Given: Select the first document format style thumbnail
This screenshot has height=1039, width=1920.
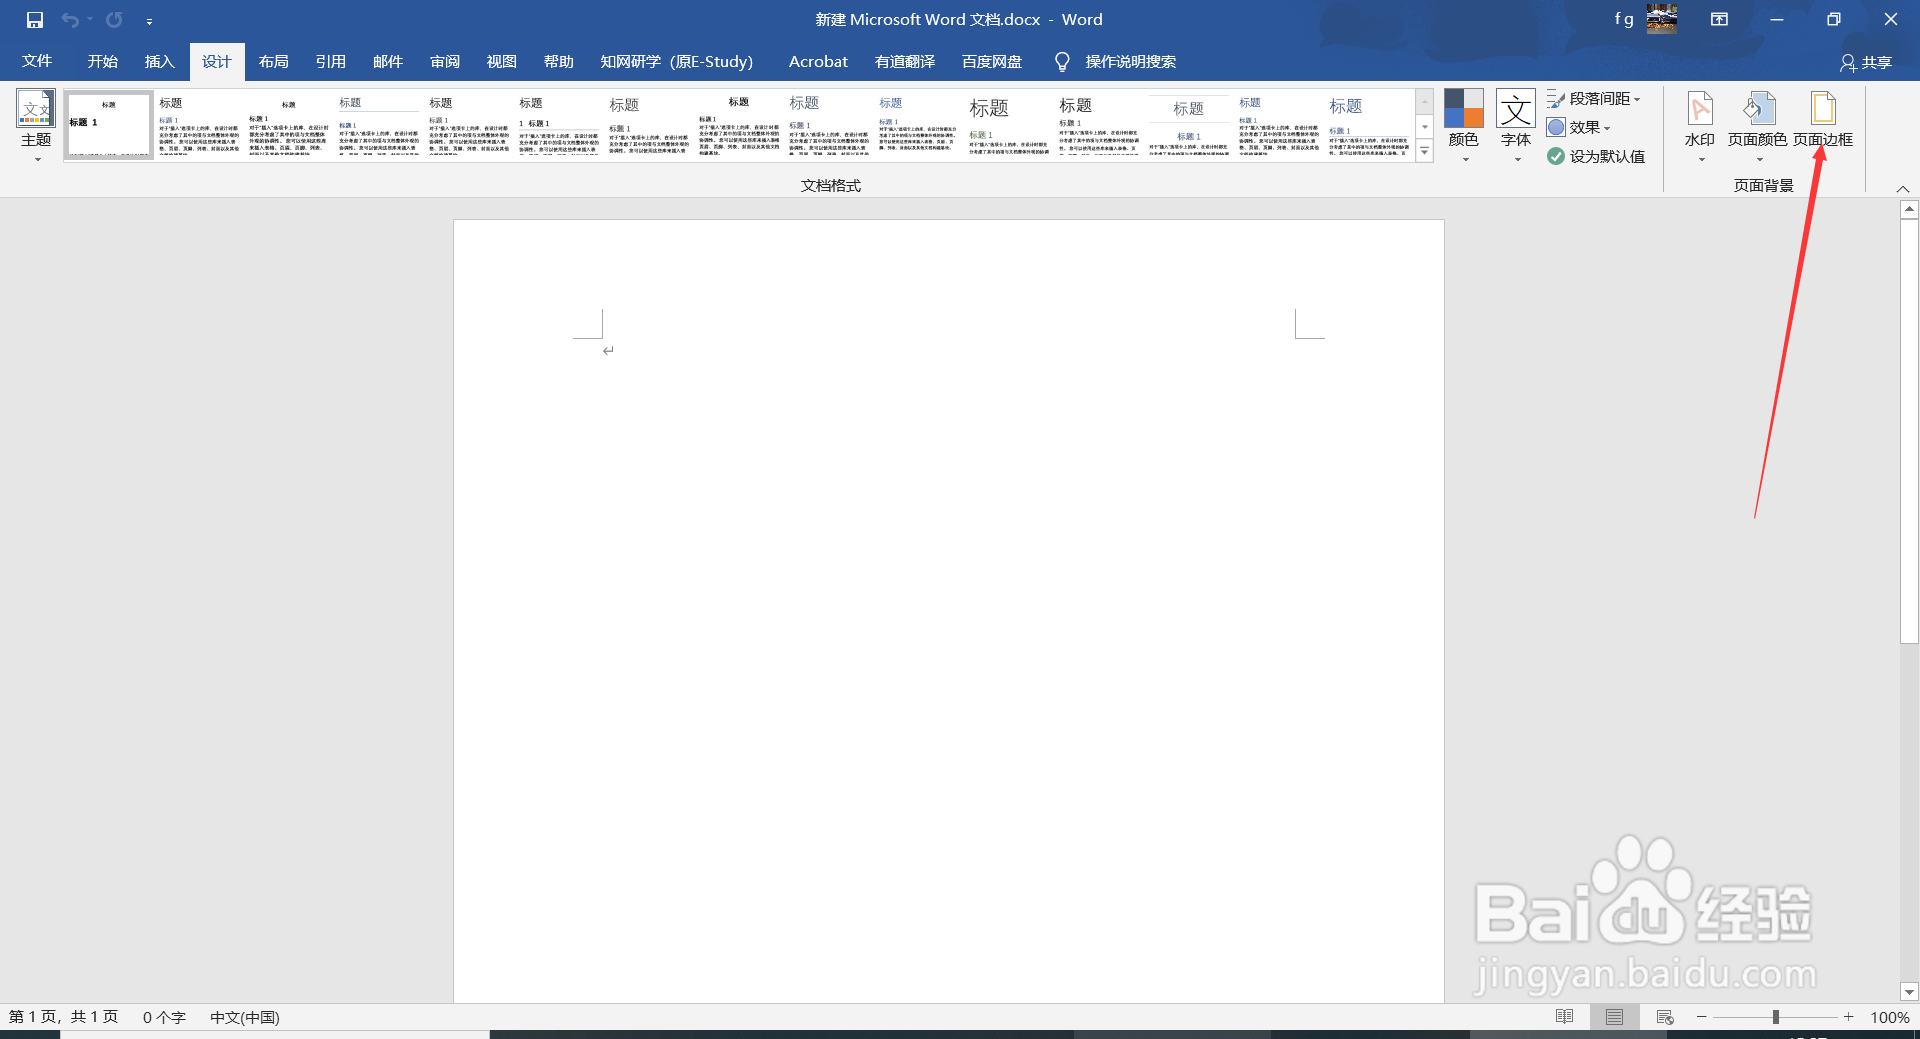Looking at the screenshot, I should pyautogui.click(x=109, y=126).
